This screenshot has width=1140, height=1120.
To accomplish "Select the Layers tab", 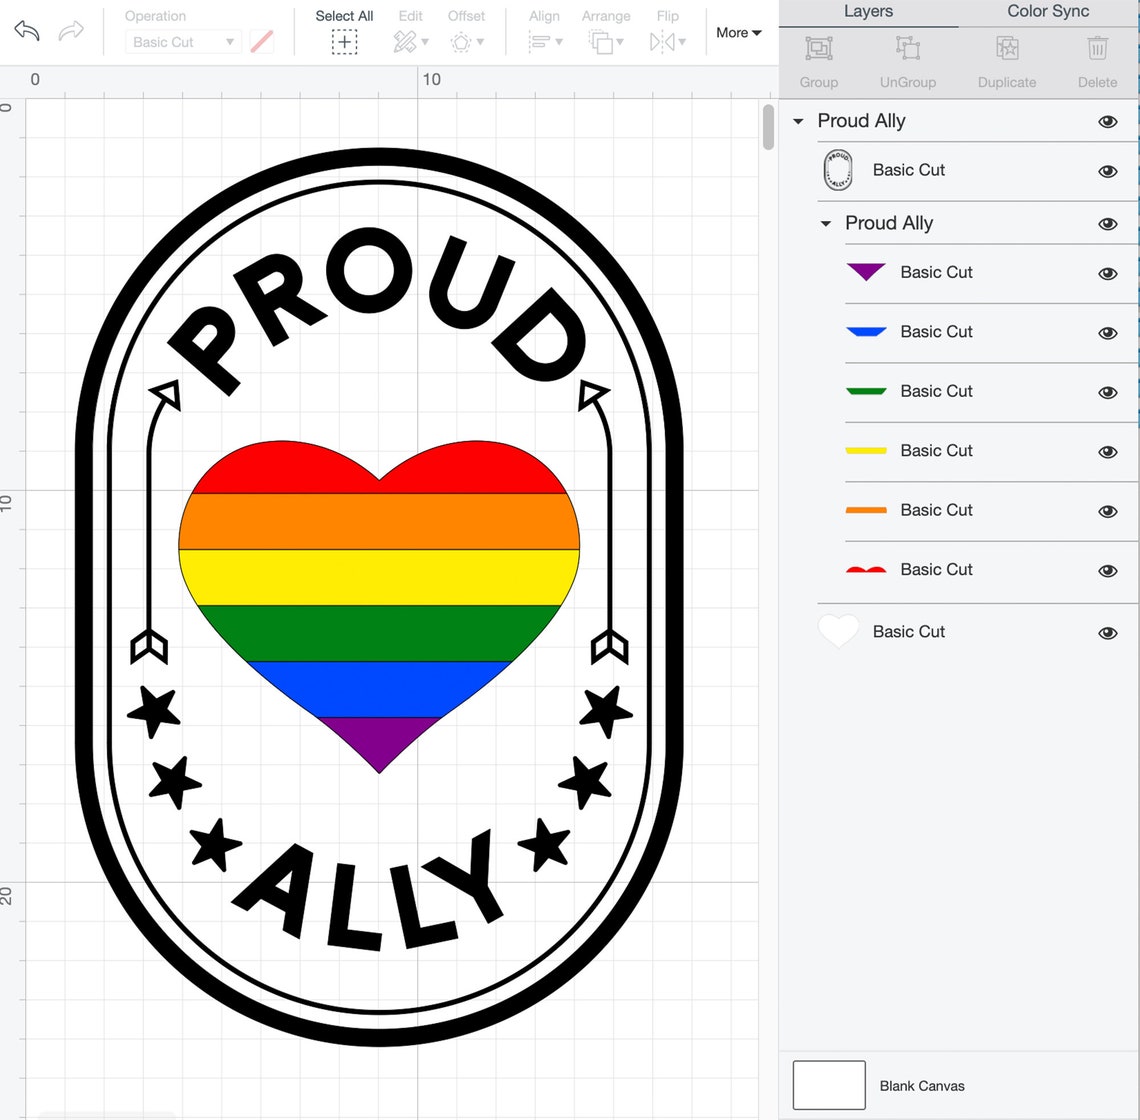I will tap(868, 11).
